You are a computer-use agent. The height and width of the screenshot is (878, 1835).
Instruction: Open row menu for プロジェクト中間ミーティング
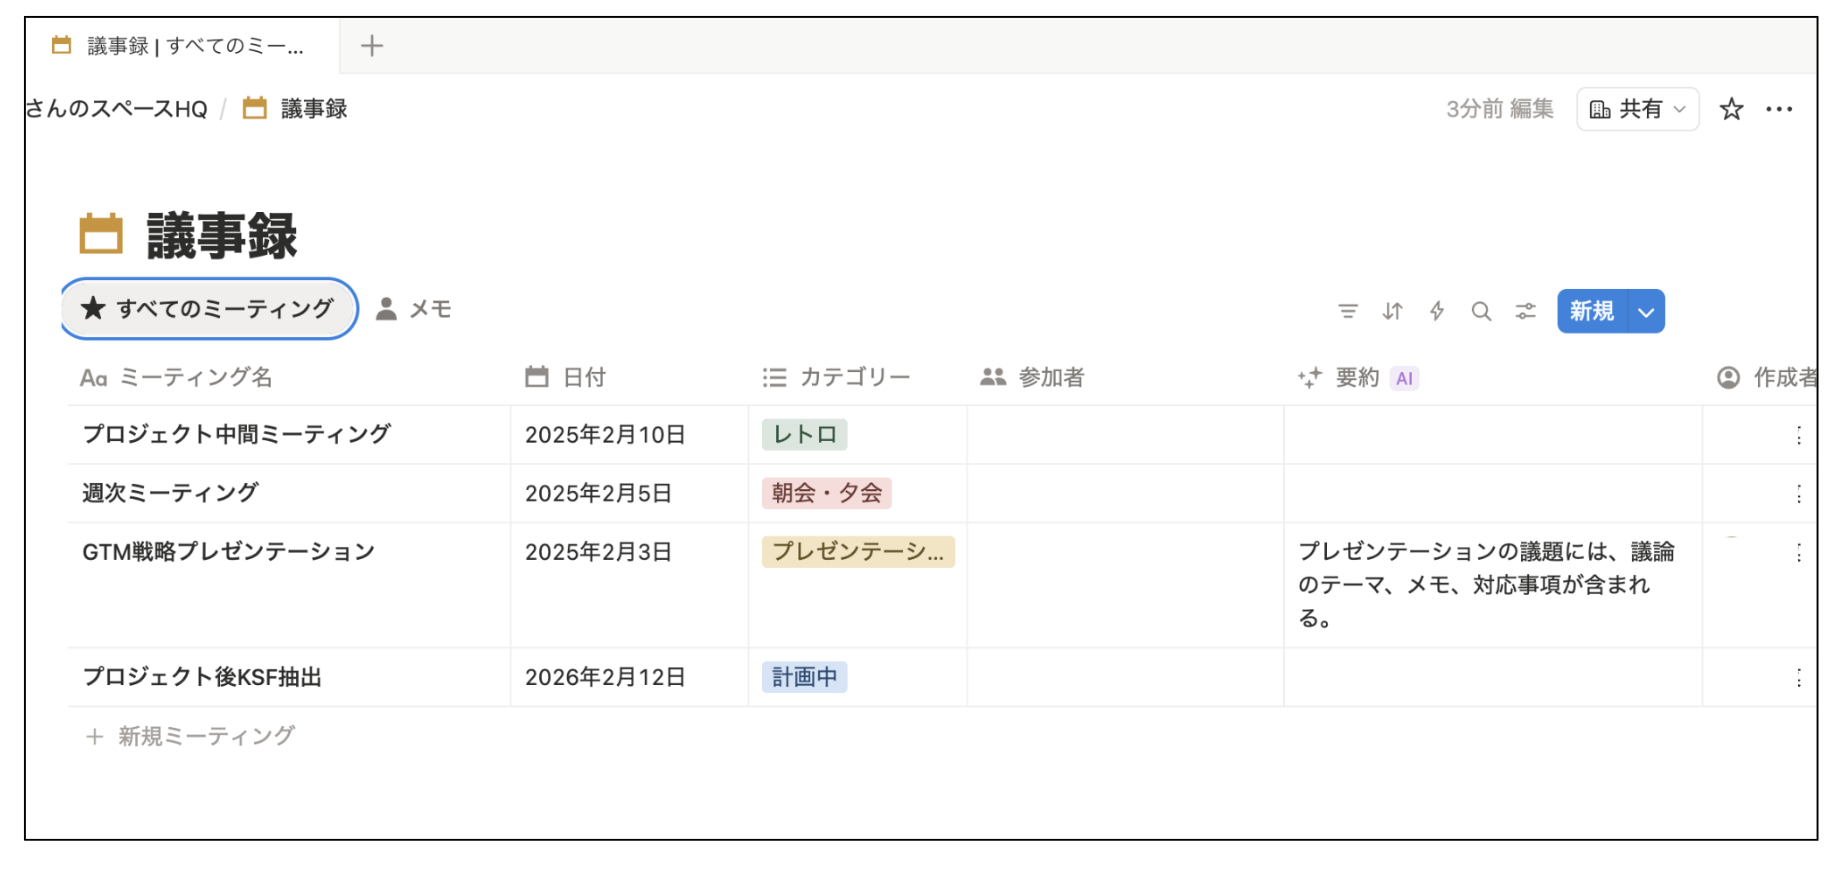click(x=1799, y=435)
